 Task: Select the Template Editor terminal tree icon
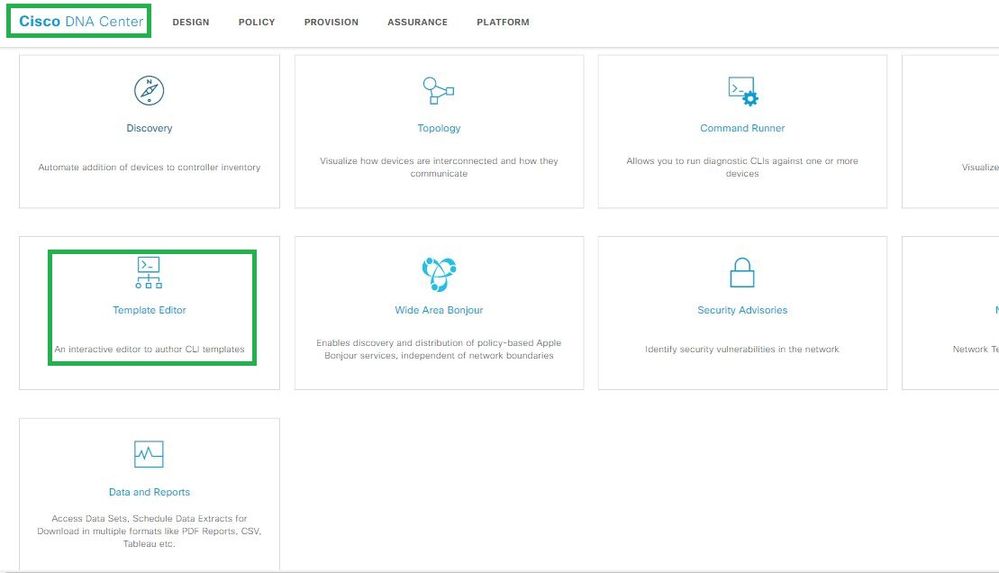tap(148, 273)
